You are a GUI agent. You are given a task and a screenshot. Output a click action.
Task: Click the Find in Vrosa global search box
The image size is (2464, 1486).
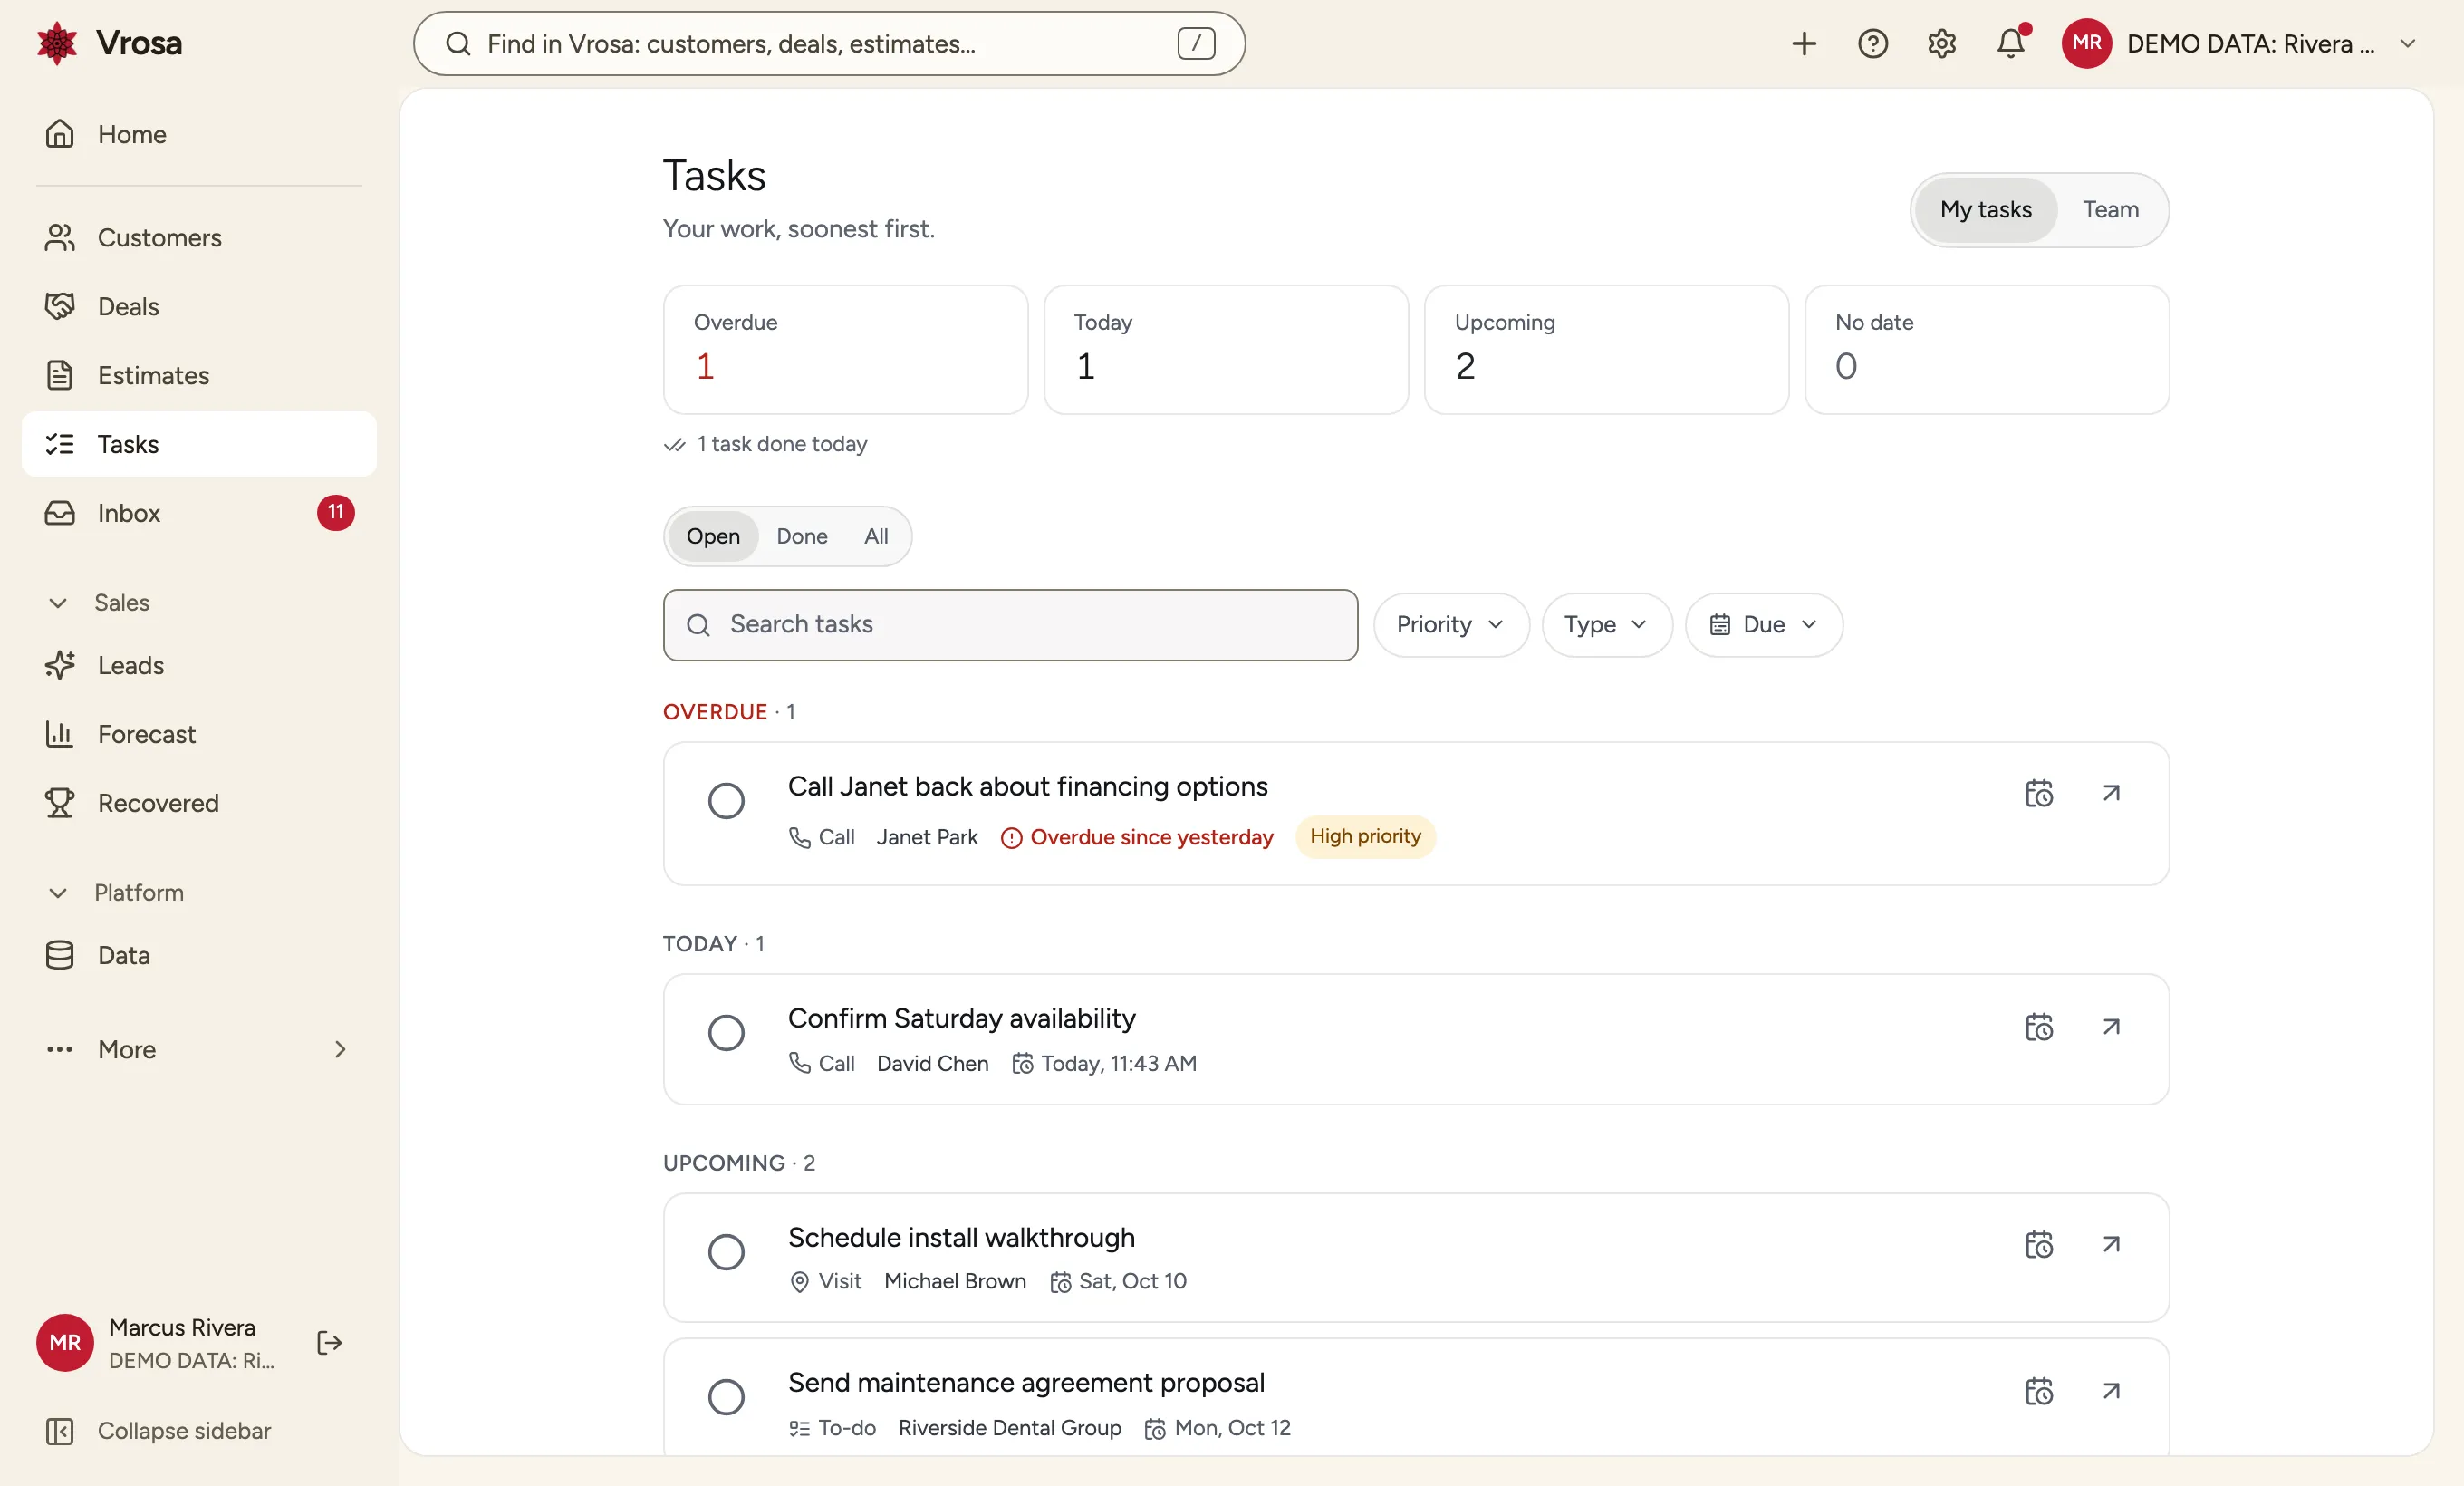829,44
